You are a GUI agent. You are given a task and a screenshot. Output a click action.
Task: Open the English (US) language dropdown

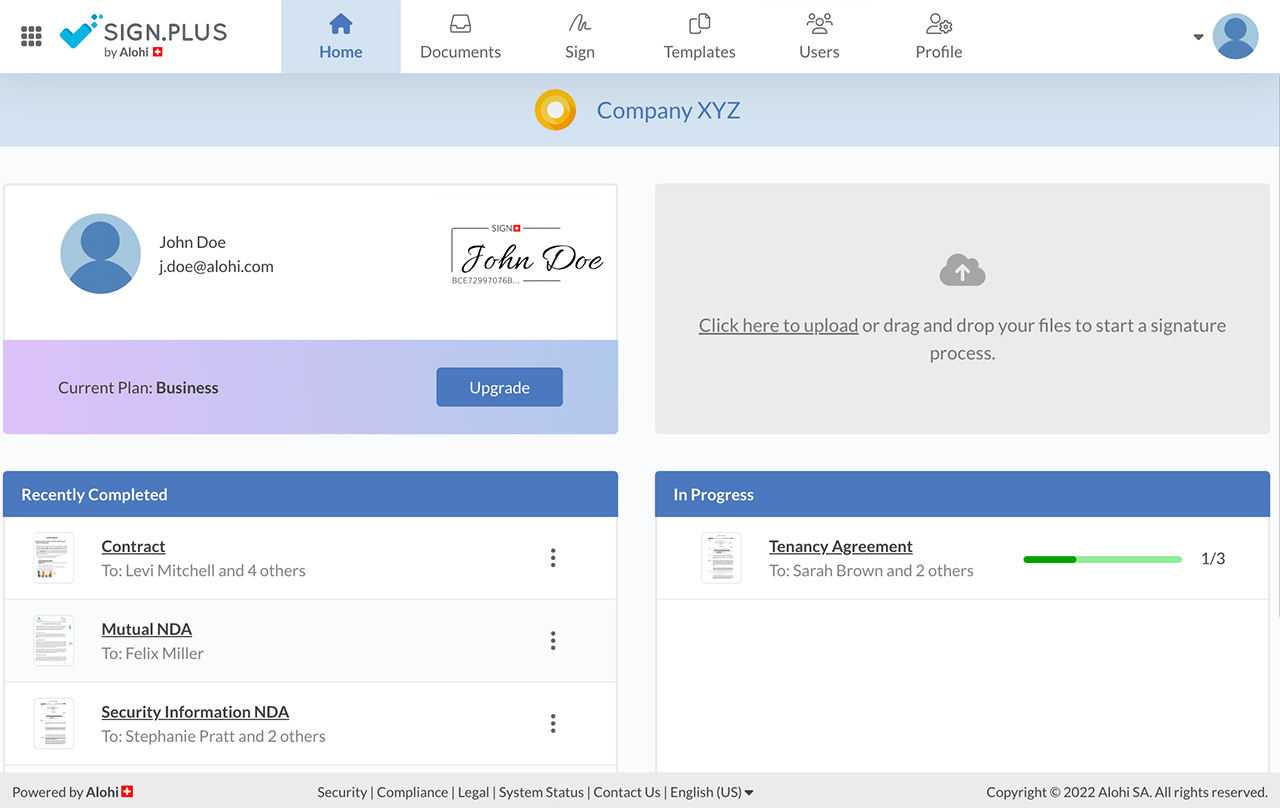point(711,792)
